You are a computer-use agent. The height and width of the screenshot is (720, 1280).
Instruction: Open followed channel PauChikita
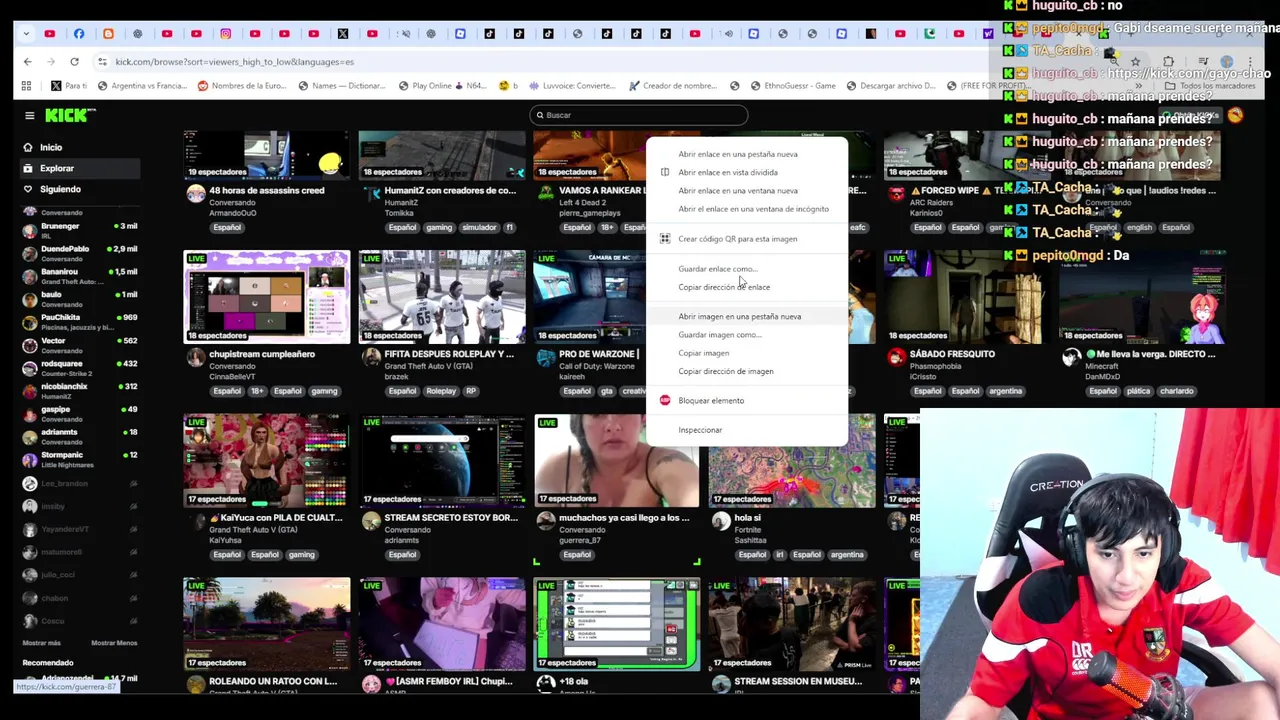(x=80, y=321)
